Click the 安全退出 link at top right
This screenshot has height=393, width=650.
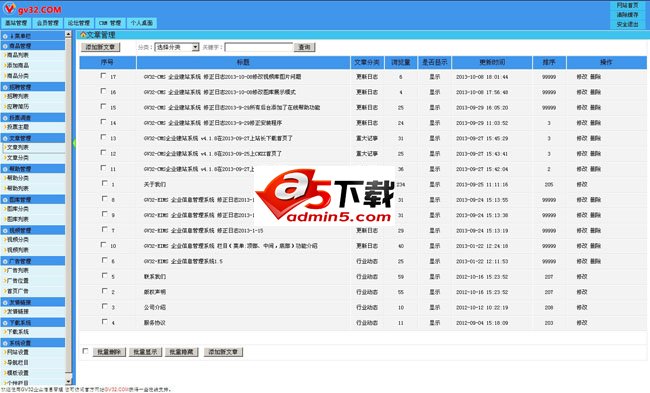pos(627,24)
